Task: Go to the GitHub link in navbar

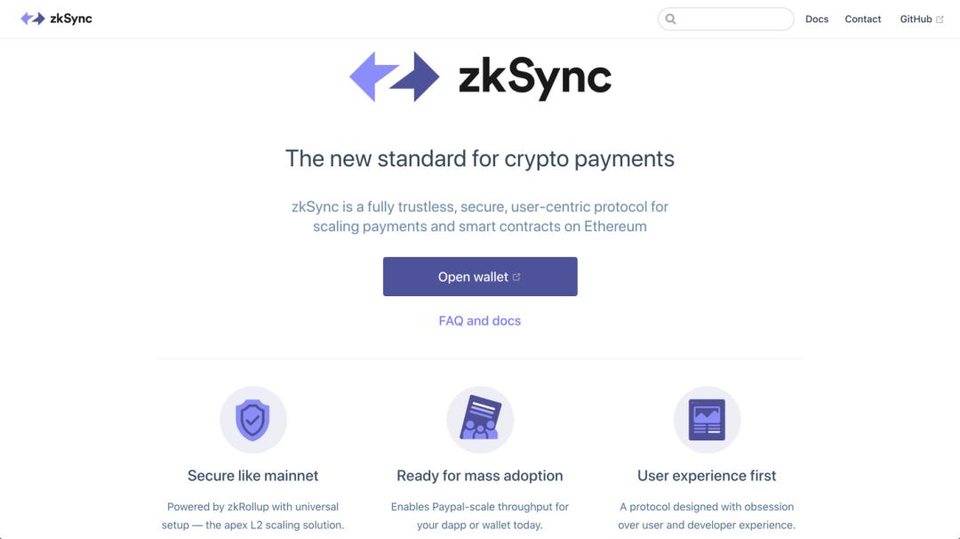Action: [x=916, y=19]
